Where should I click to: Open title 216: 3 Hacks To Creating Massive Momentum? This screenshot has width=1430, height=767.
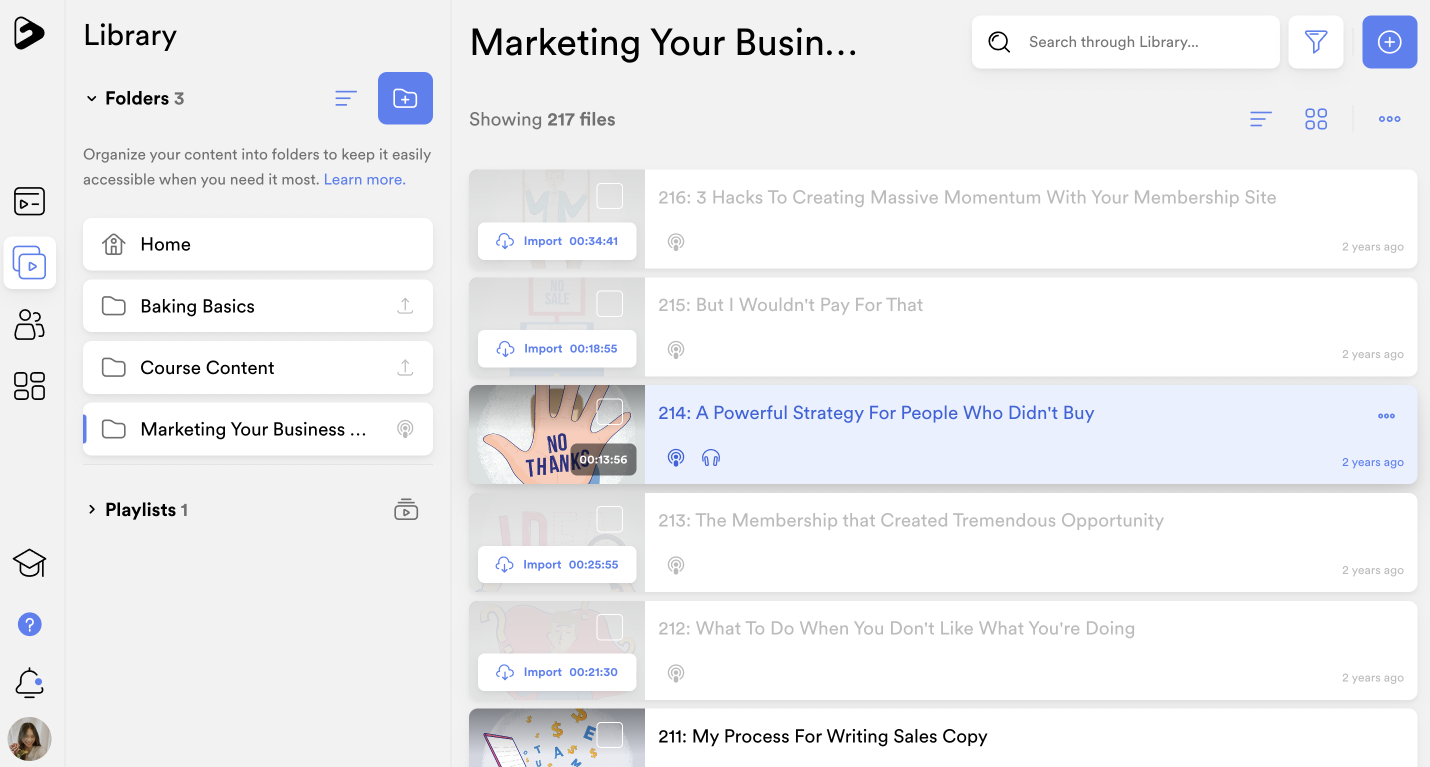coord(967,197)
